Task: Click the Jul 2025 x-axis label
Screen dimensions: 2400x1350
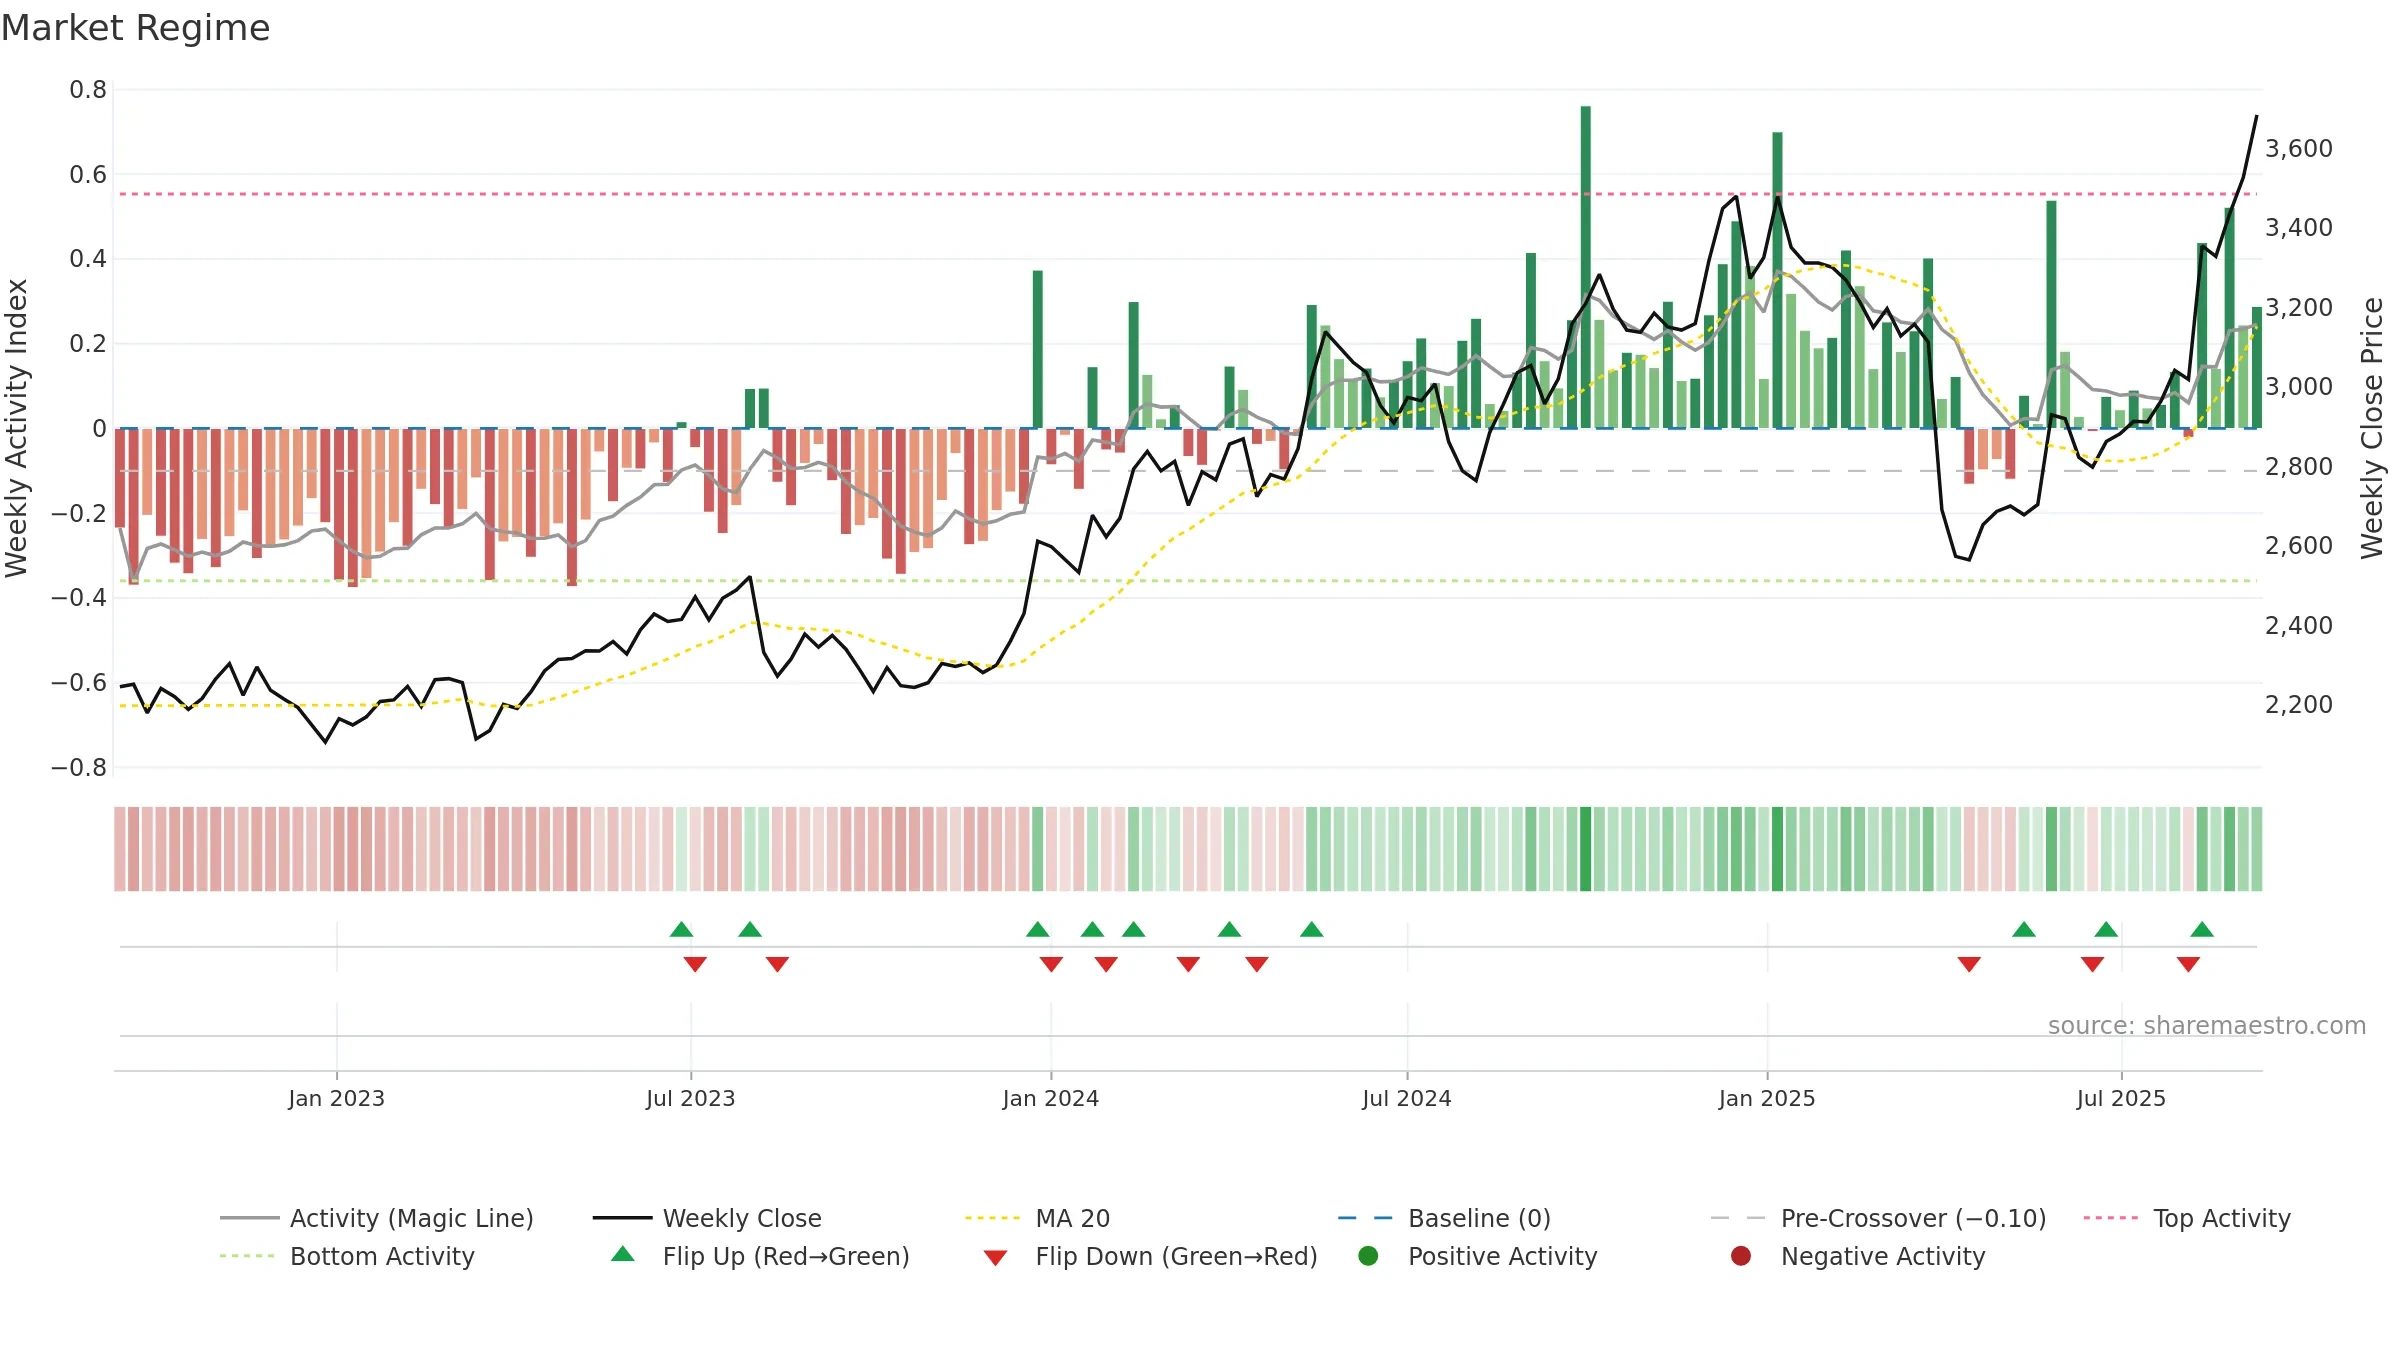Action: [x=2120, y=1098]
